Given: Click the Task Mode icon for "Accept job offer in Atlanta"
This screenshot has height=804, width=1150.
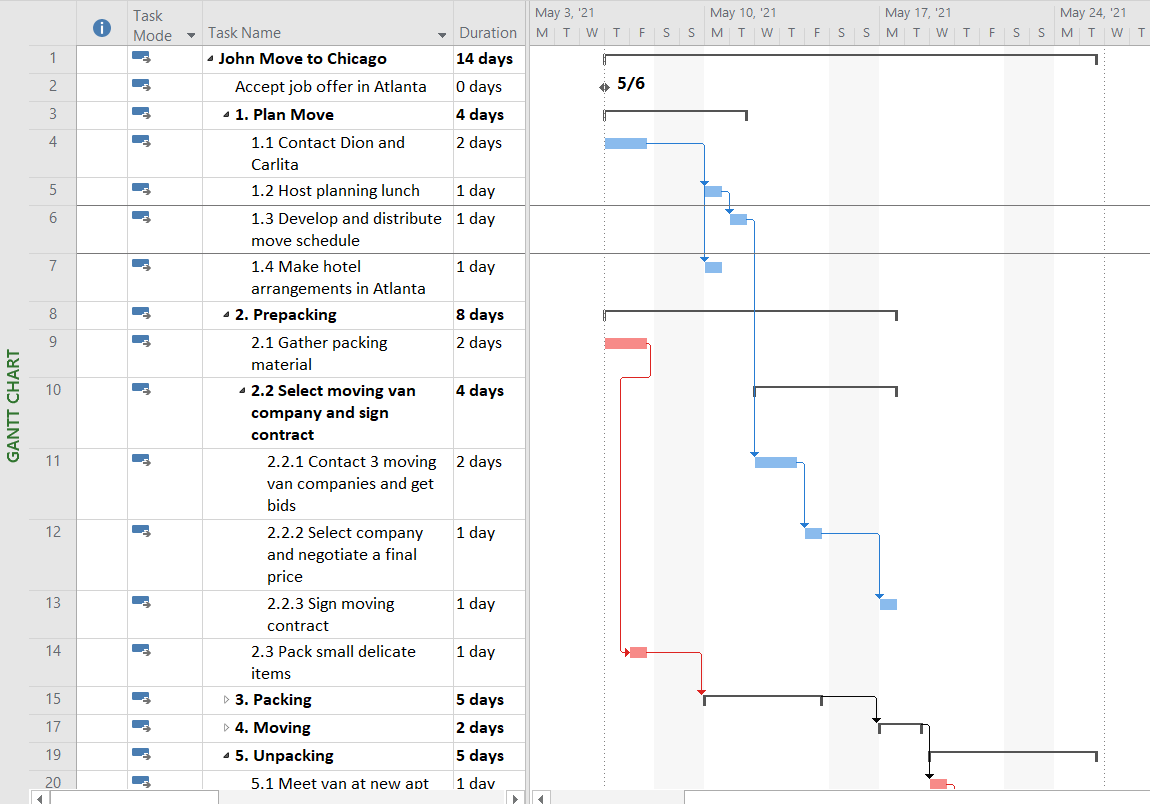Looking at the screenshot, I should (140, 86).
